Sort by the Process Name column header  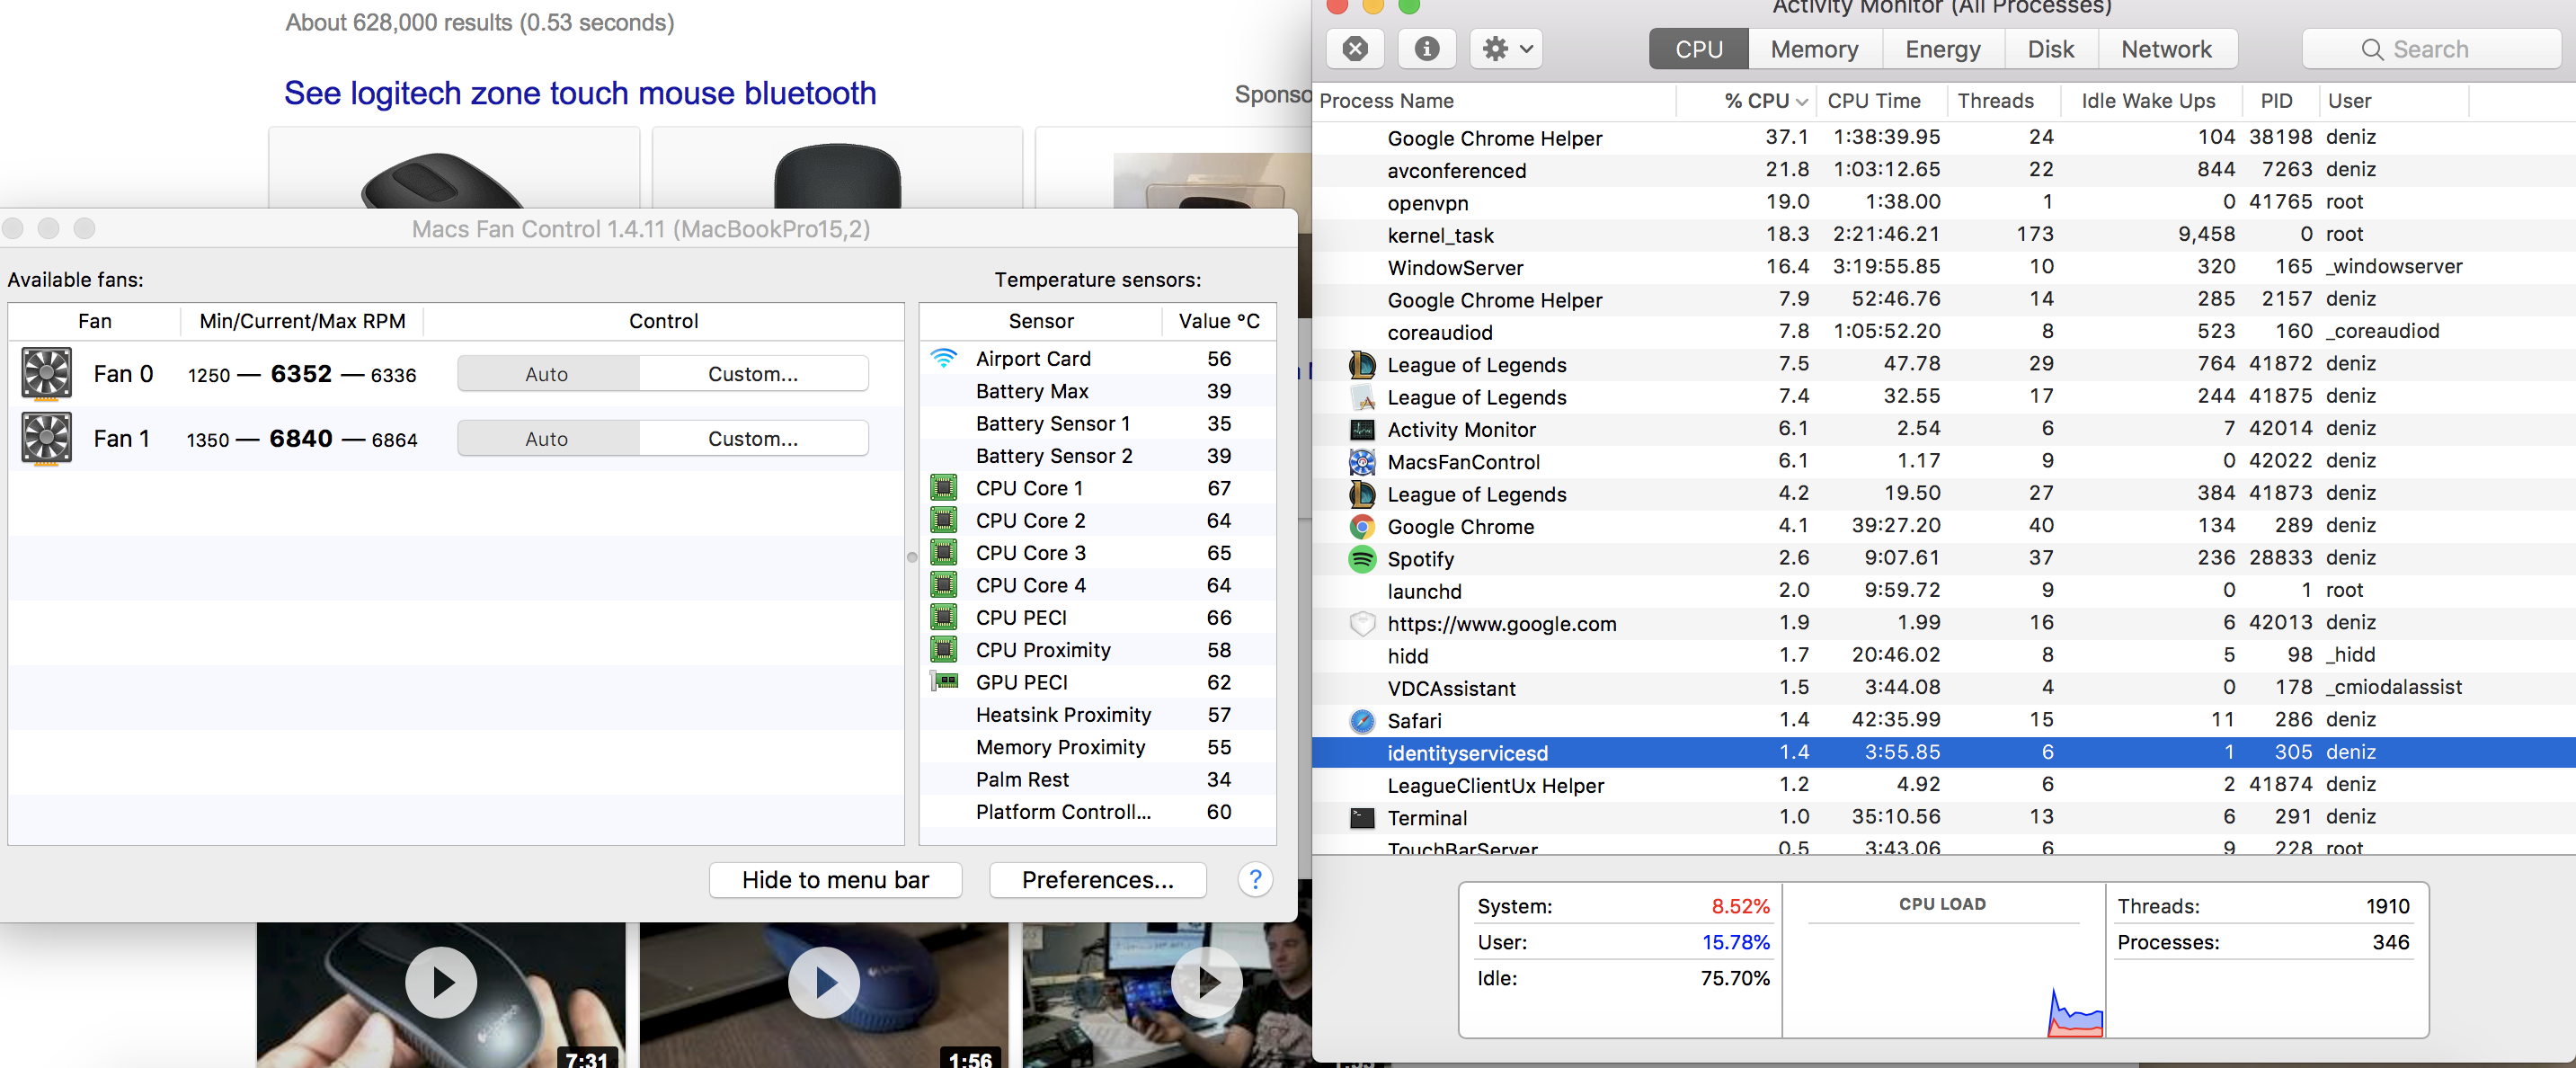pyautogui.click(x=1386, y=101)
